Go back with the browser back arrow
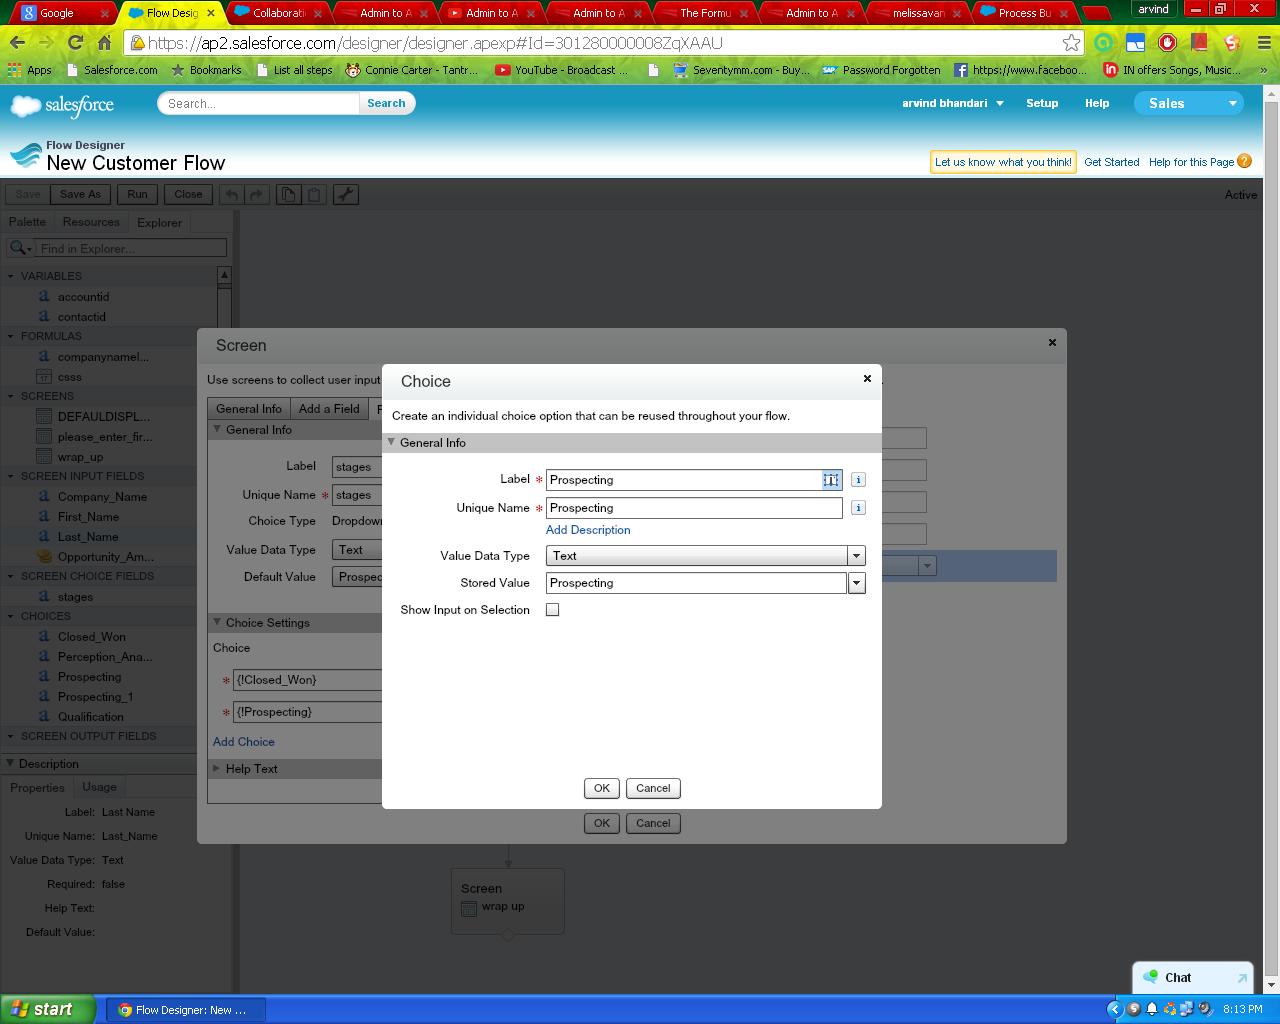 tap(18, 43)
